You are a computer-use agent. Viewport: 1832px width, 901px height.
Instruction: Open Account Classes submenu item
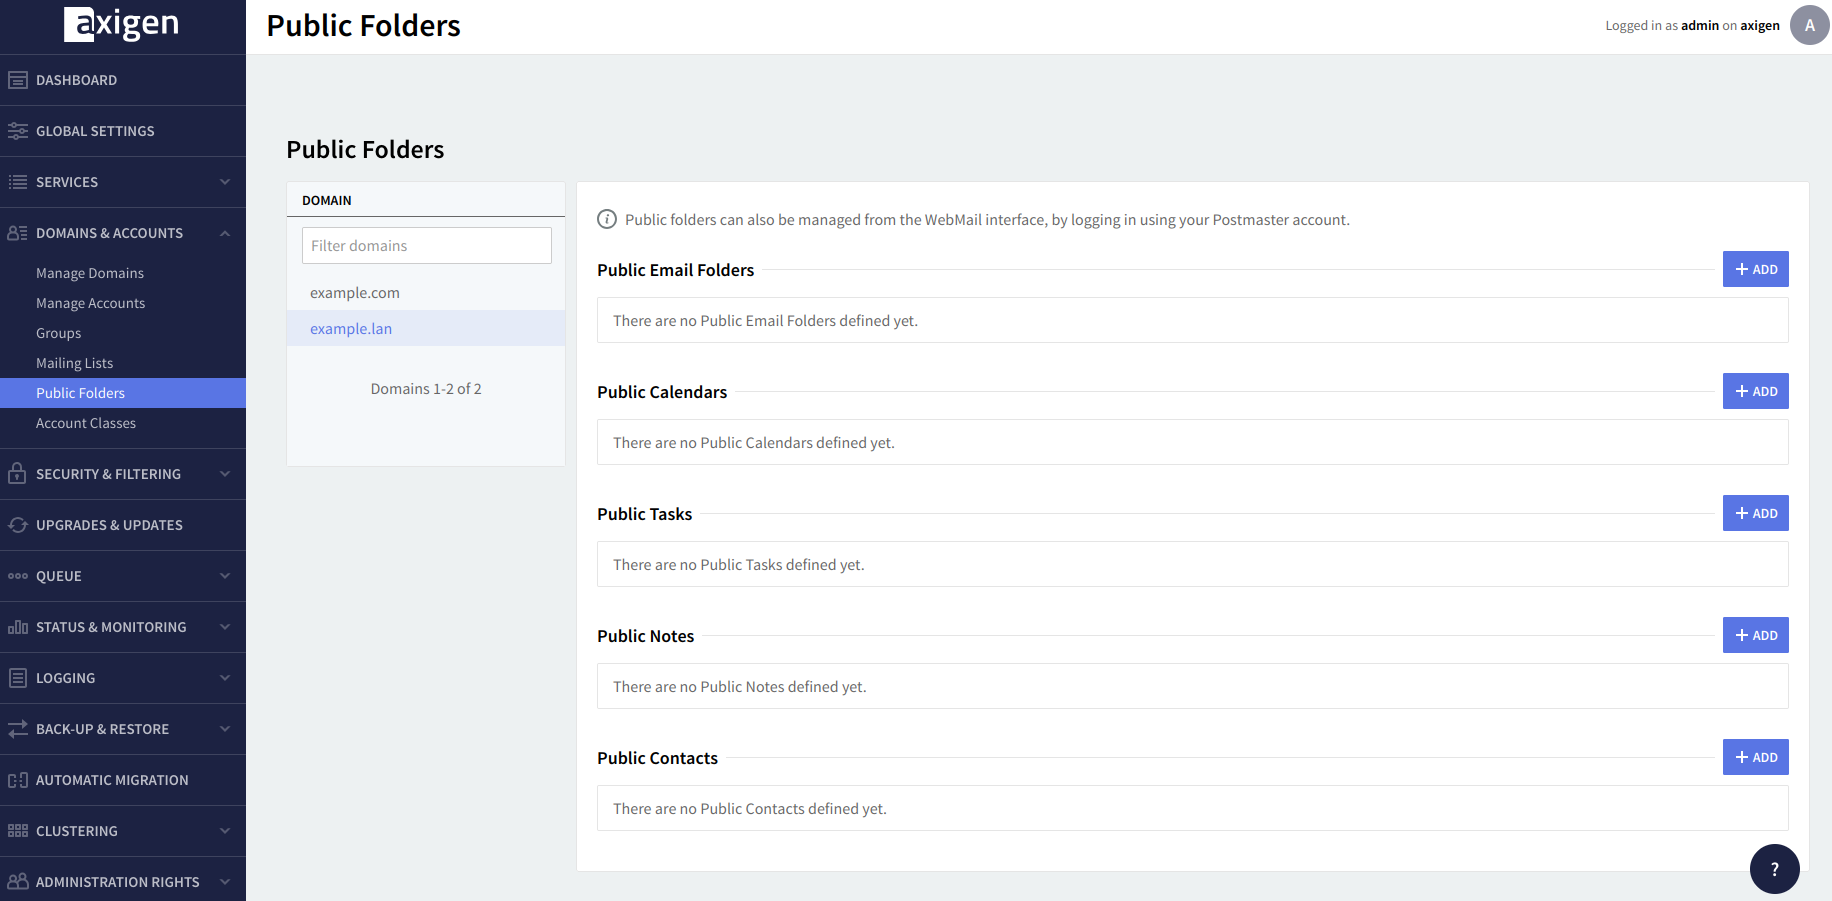point(86,423)
